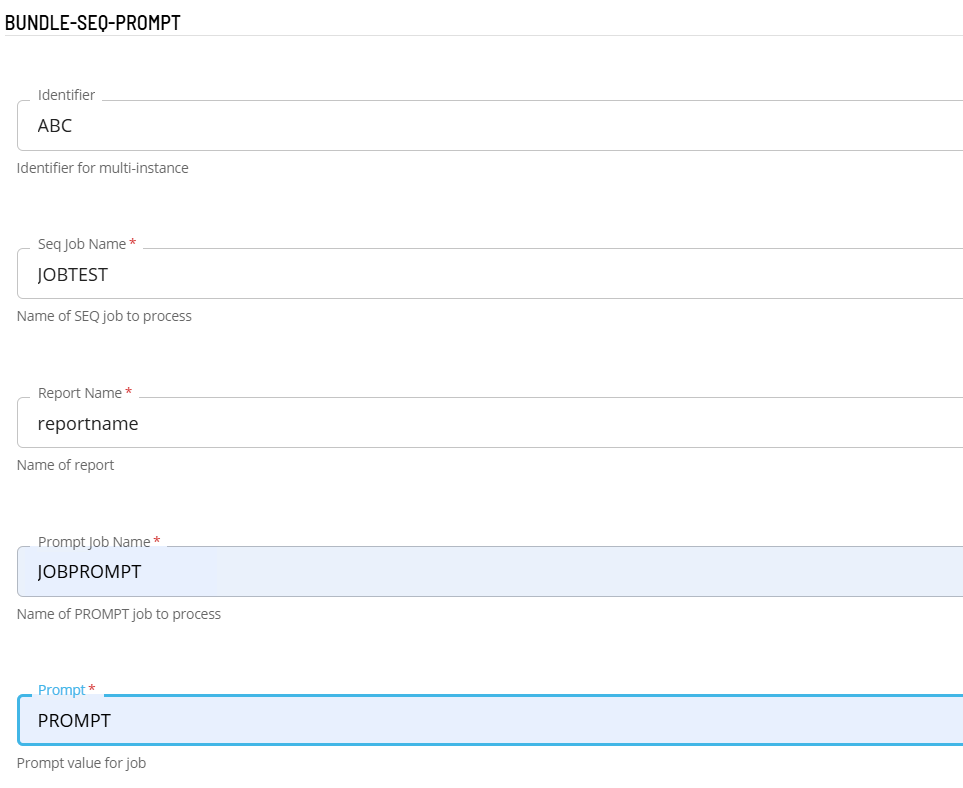Click helper text "Name of SEQ job to process"

coord(104,316)
